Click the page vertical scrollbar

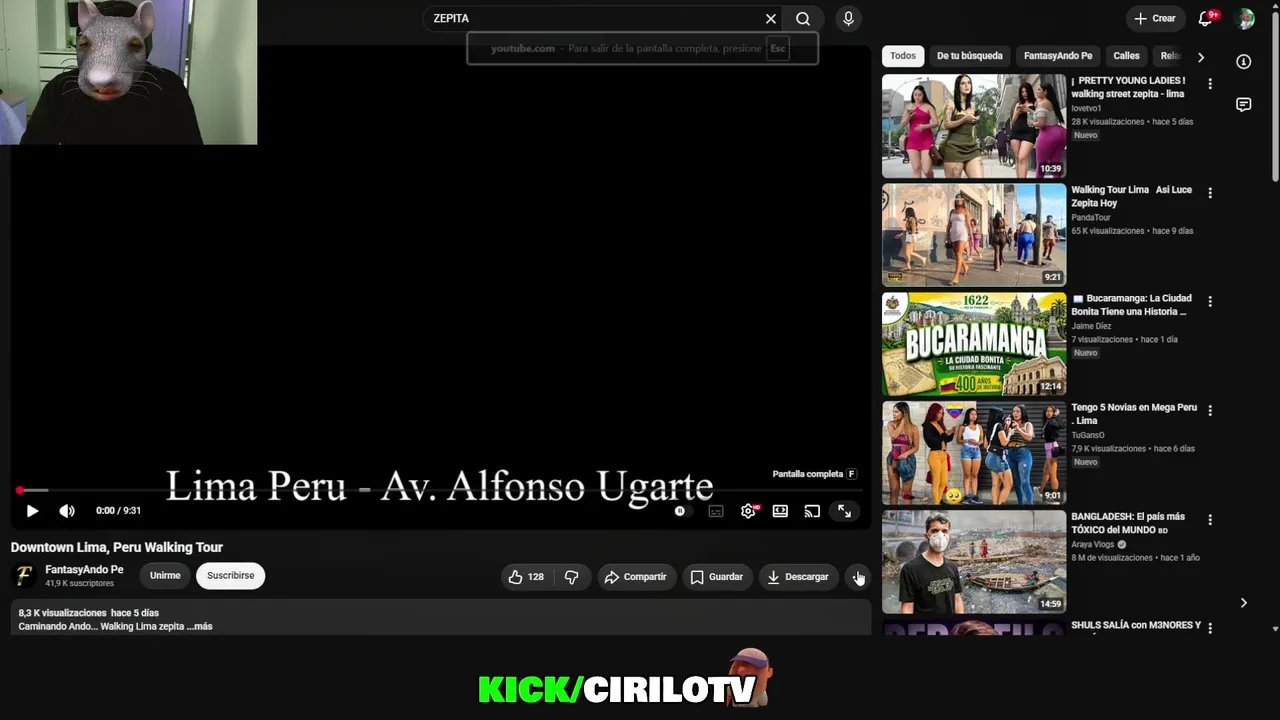coord(1275,95)
